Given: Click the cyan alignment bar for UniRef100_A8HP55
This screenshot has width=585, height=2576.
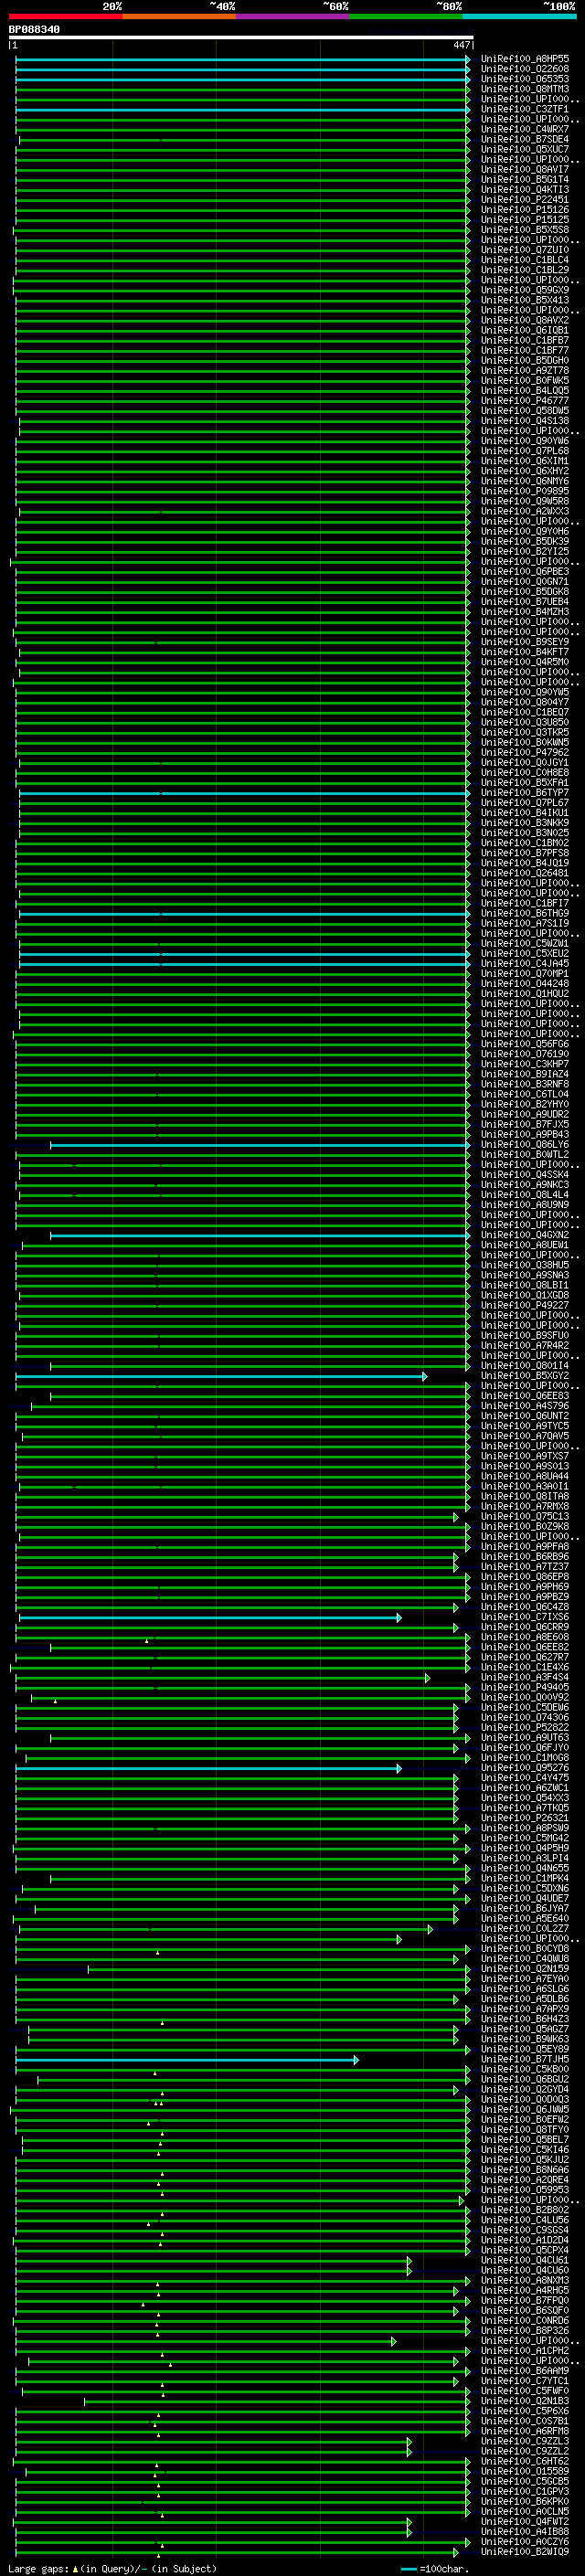Looking at the screenshot, I should click(242, 60).
